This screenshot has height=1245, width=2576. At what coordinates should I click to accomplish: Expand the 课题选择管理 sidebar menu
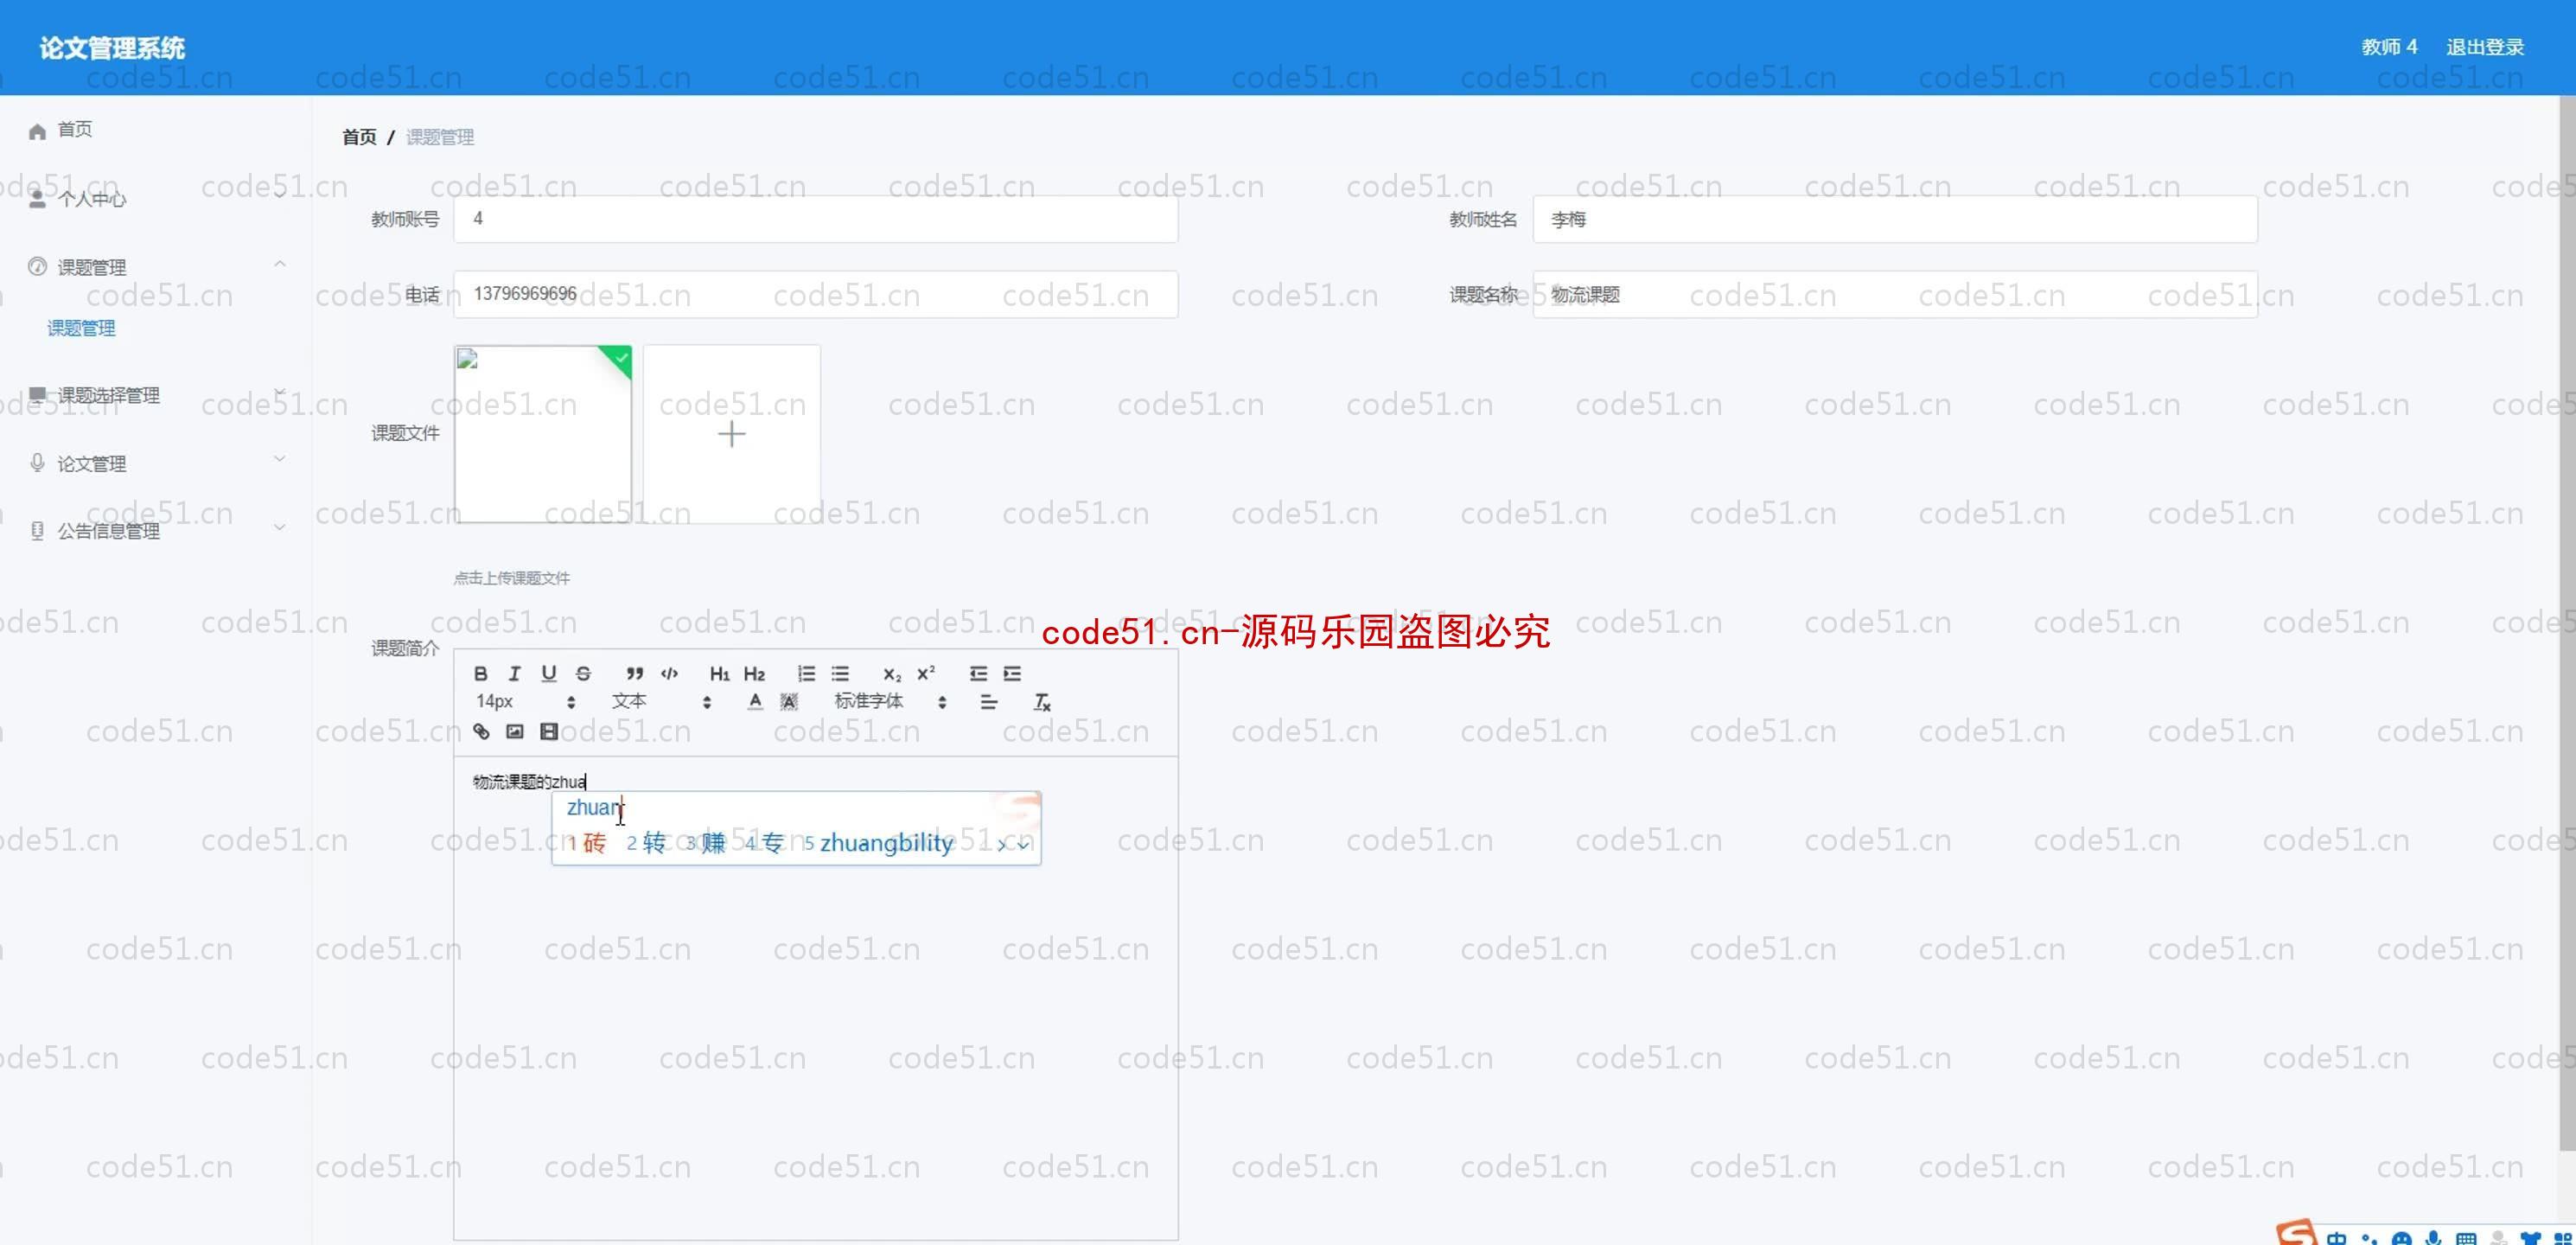pos(156,395)
